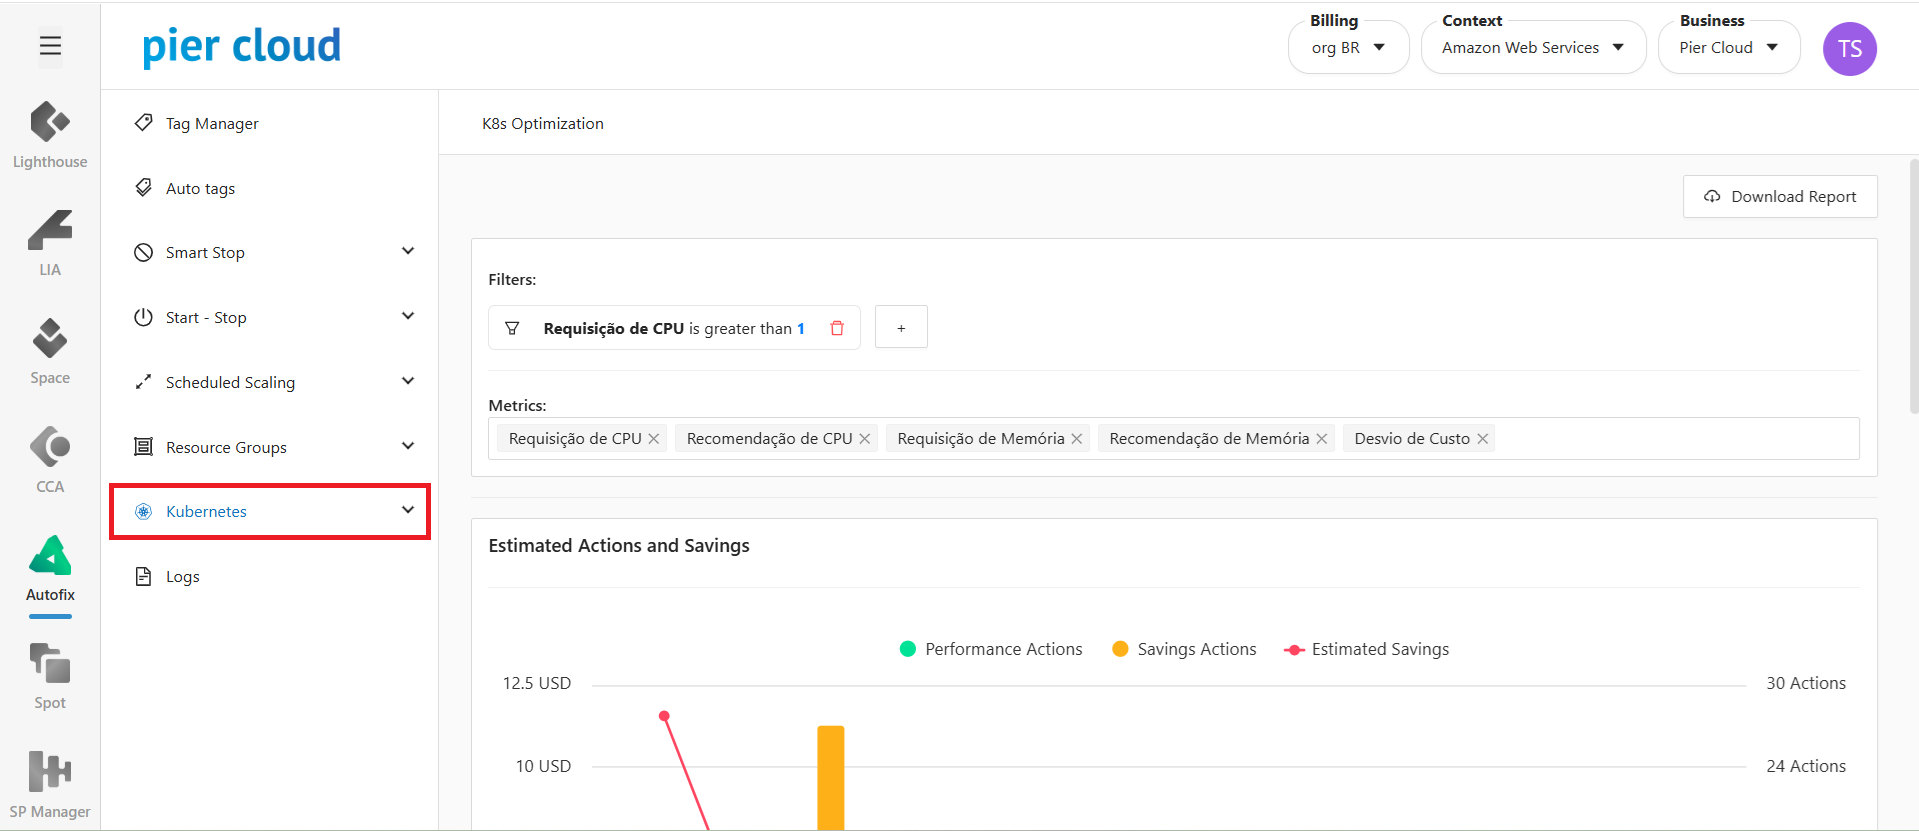
Task: Add a new filter with plus button
Action: click(x=901, y=328)
